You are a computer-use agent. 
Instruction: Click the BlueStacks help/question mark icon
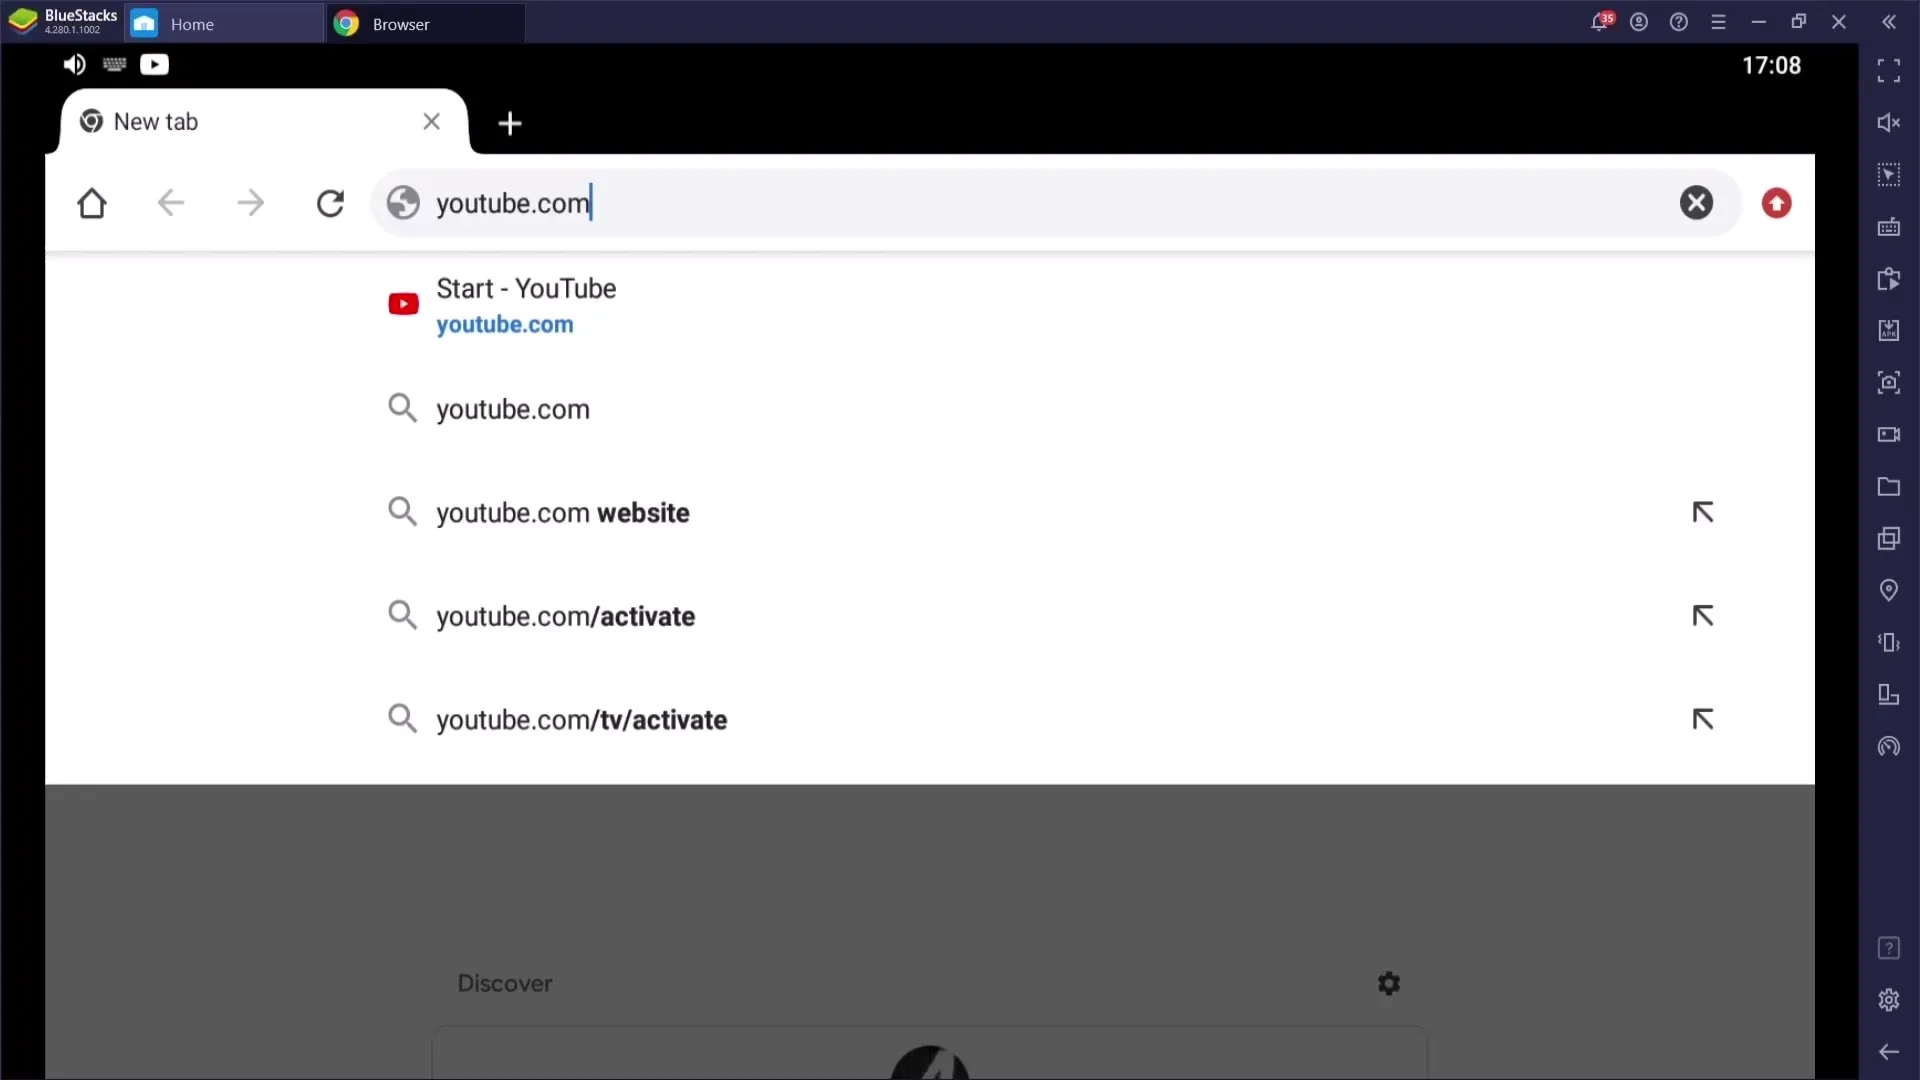(x=1680, y=22)
